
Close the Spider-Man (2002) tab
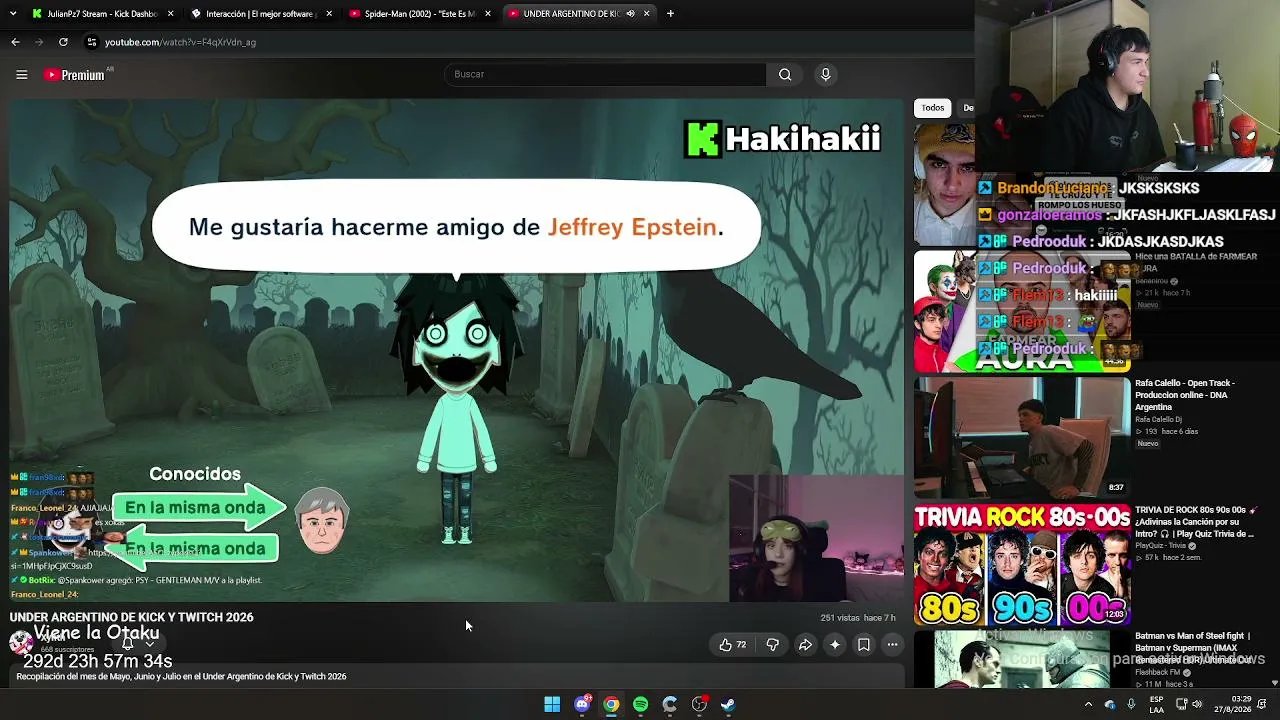point(488,14)
